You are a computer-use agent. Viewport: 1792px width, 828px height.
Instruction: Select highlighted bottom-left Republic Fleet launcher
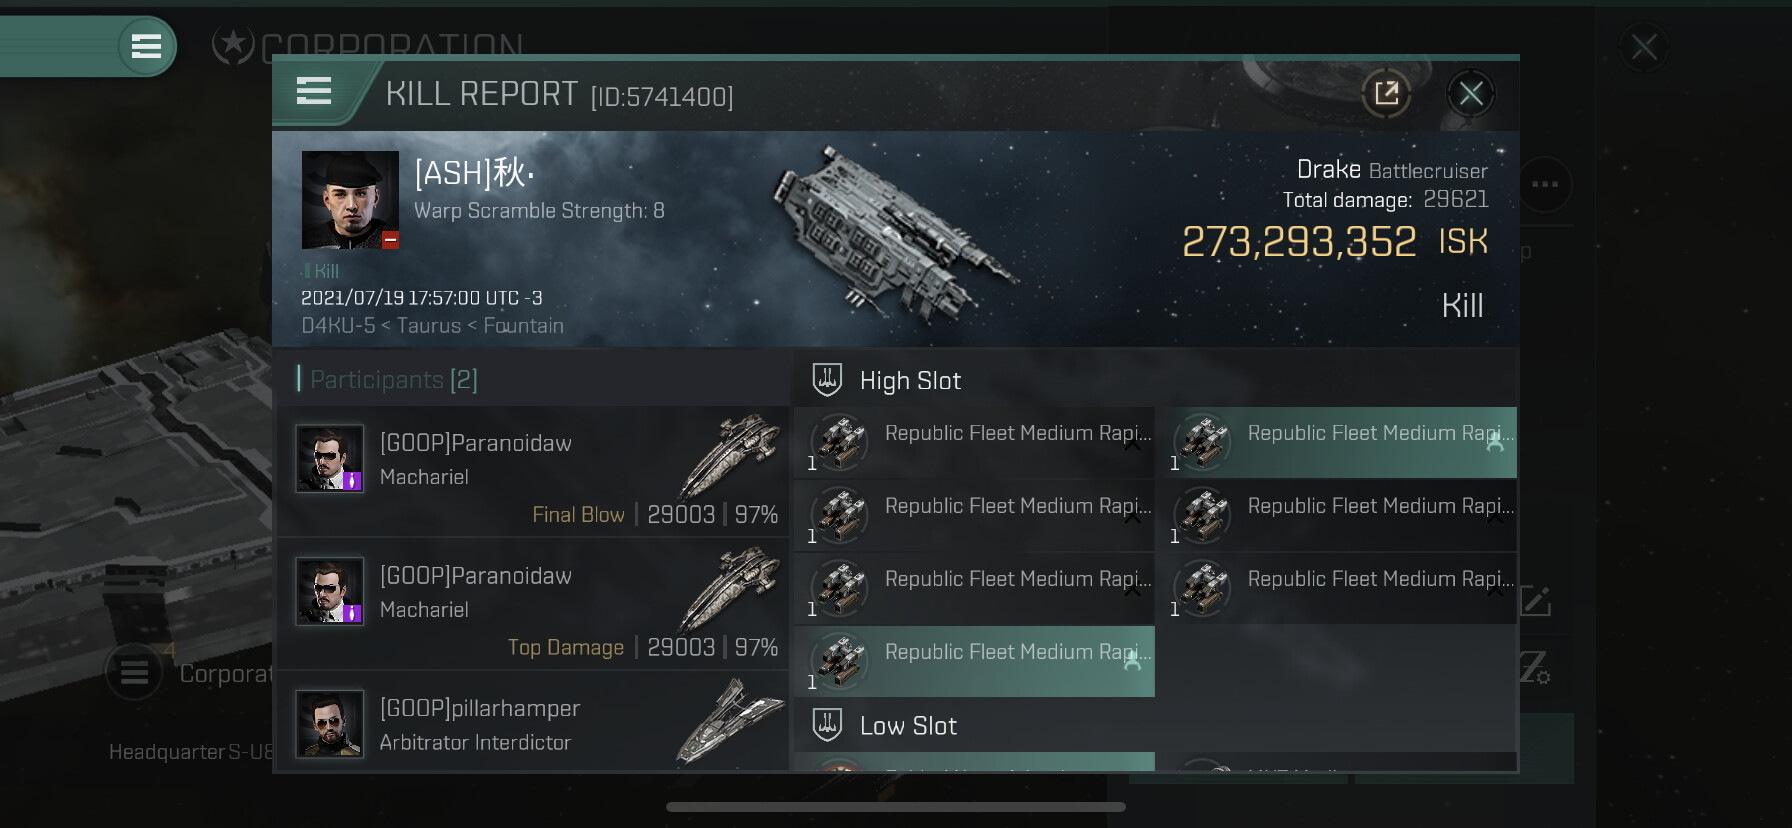point(975,661)
